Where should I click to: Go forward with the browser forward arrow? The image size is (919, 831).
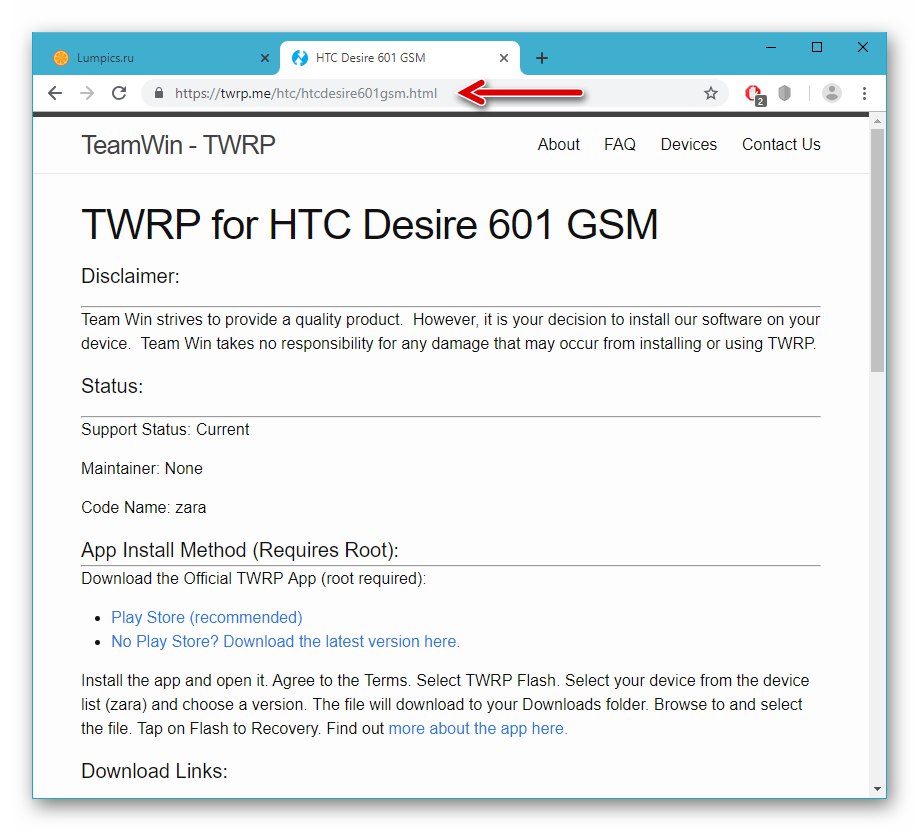click(87, 93)
